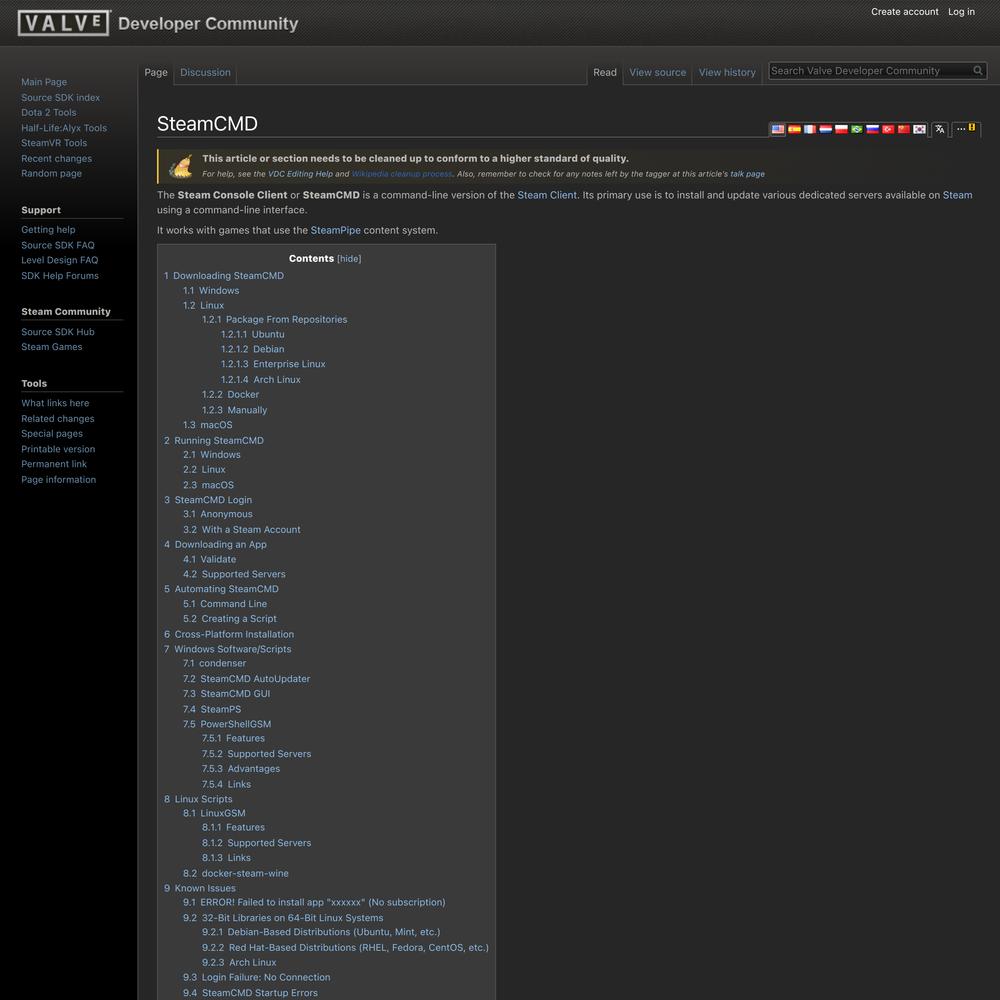
Task: Open Printable version link
Action: tap(58, 450)
